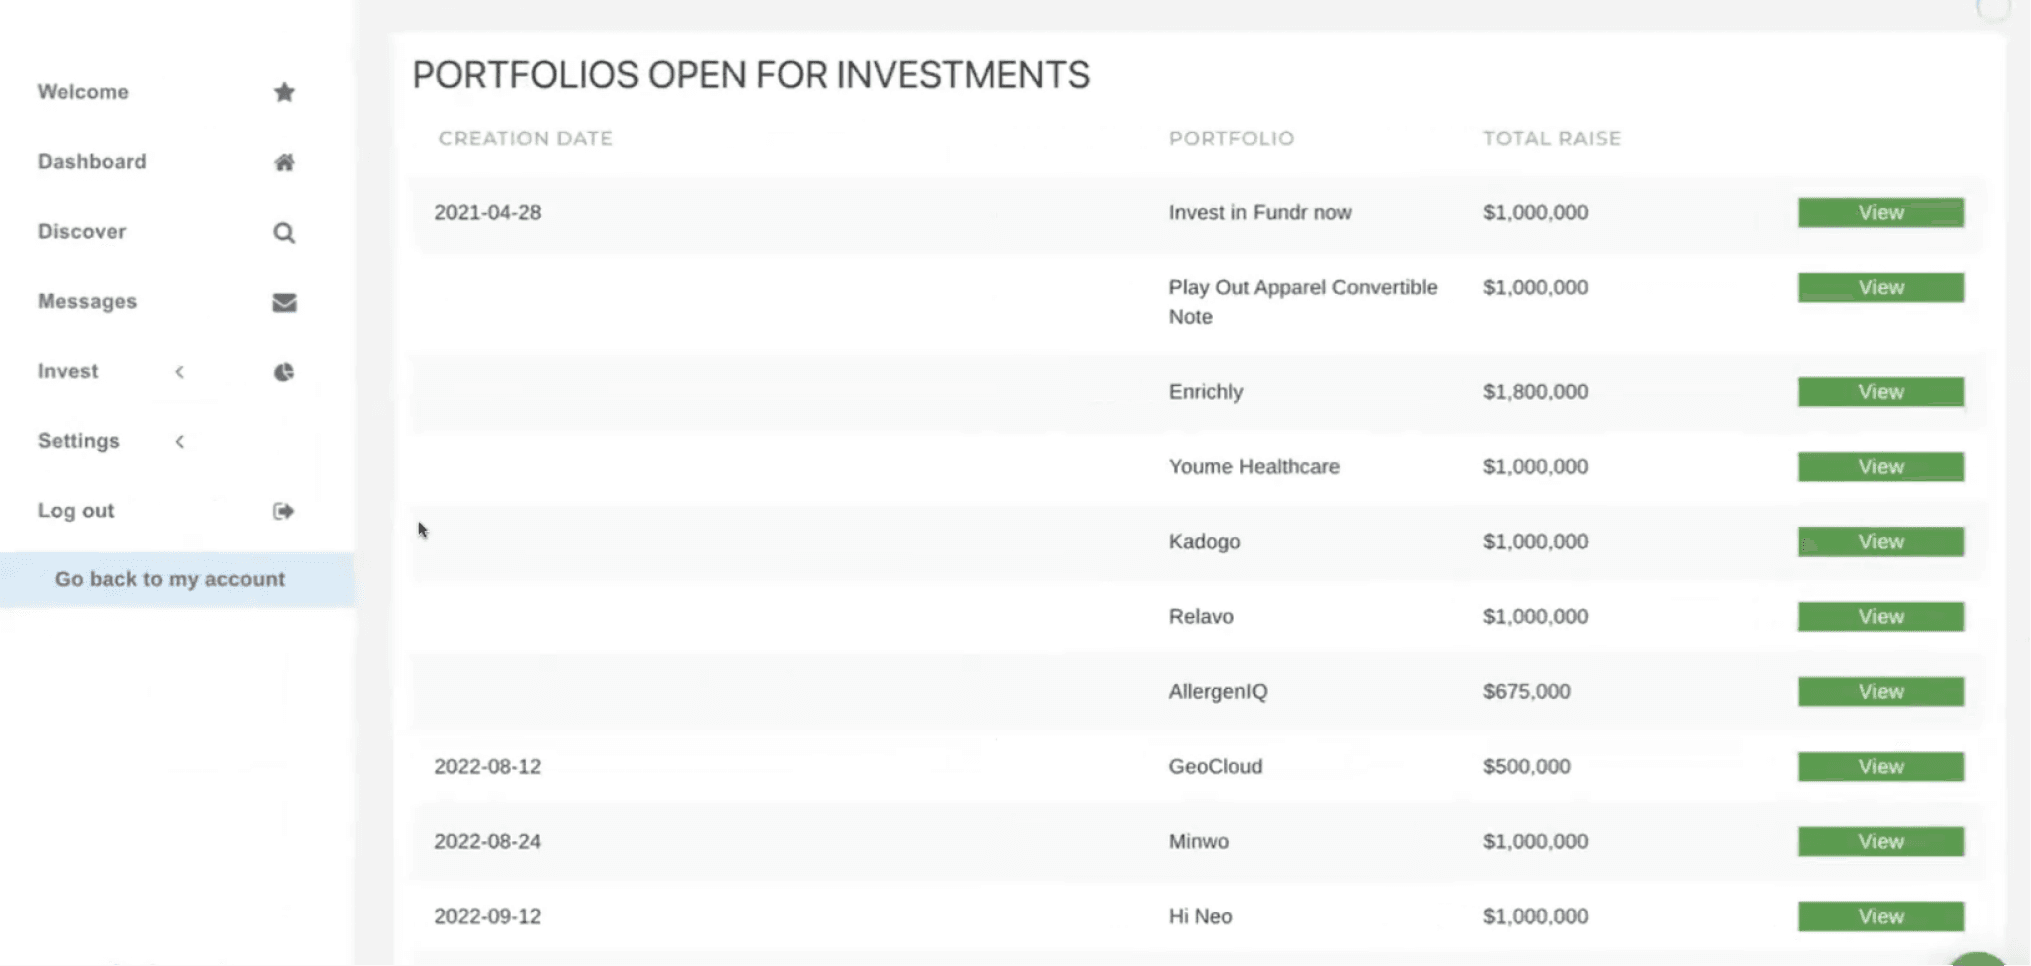The height and width of the screenshot is (966, 2031).
Task: Click the $675,000 total raise value
Action: pos(1526,691)
